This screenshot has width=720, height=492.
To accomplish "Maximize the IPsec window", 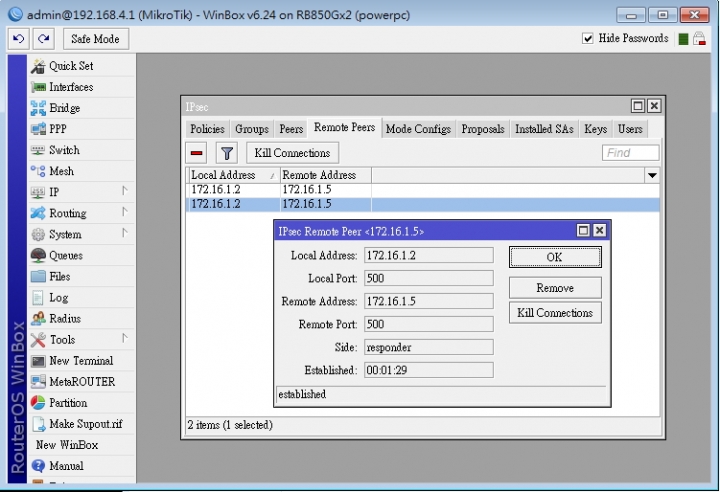I will click(638, 106).
